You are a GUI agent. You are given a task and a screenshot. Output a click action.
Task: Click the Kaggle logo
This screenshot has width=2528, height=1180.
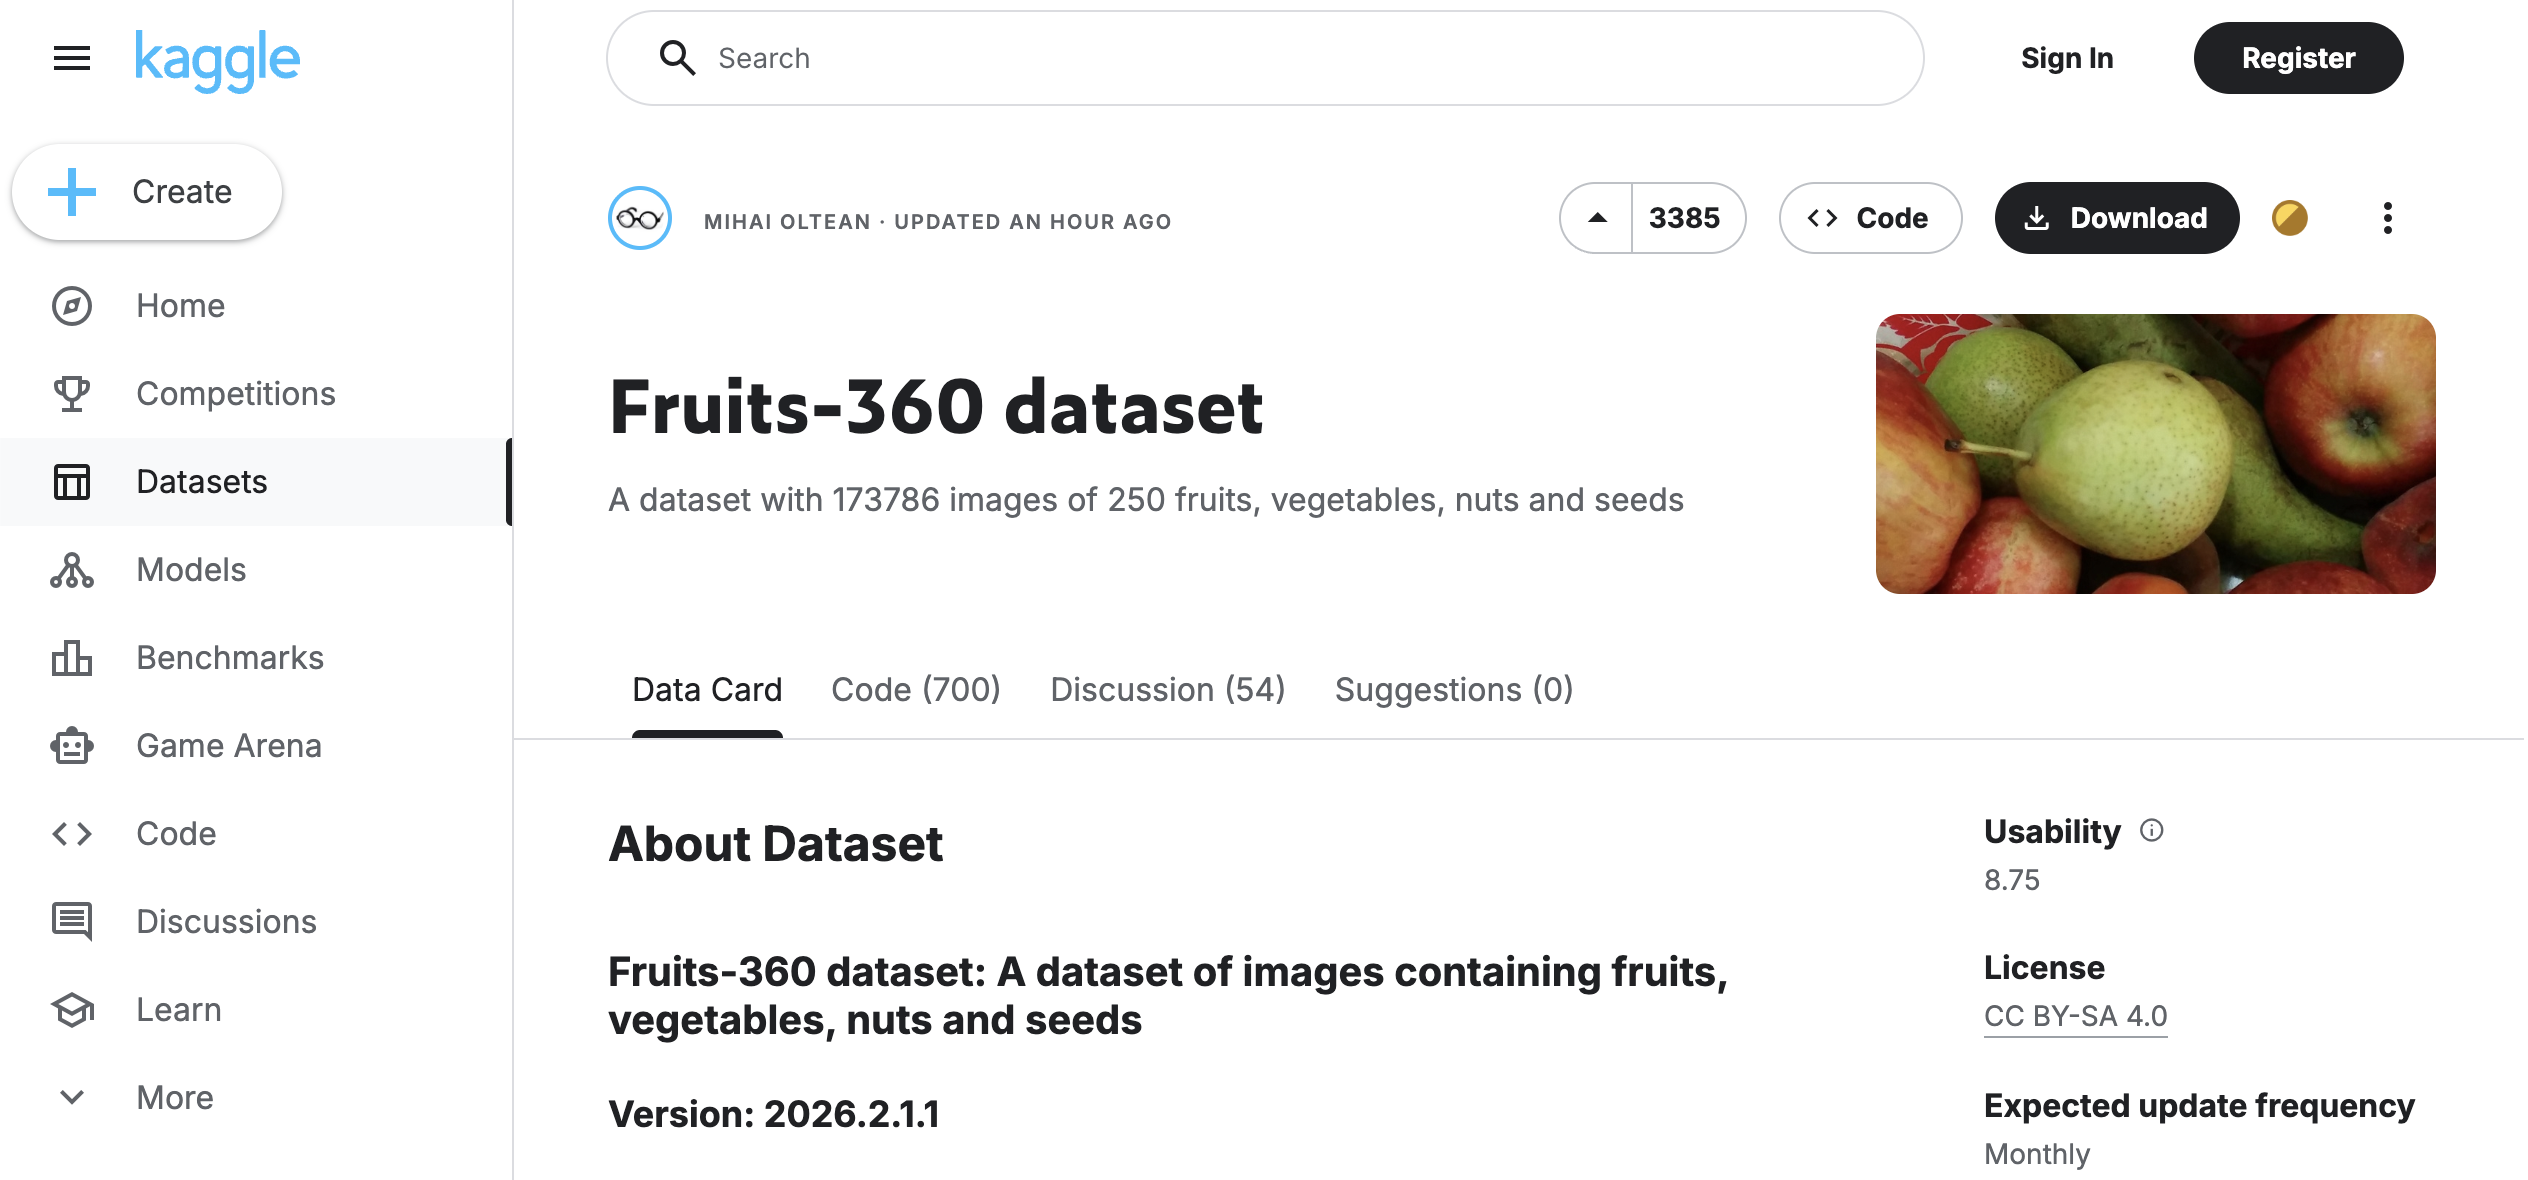pyautogui.click(x=216, y=58)
